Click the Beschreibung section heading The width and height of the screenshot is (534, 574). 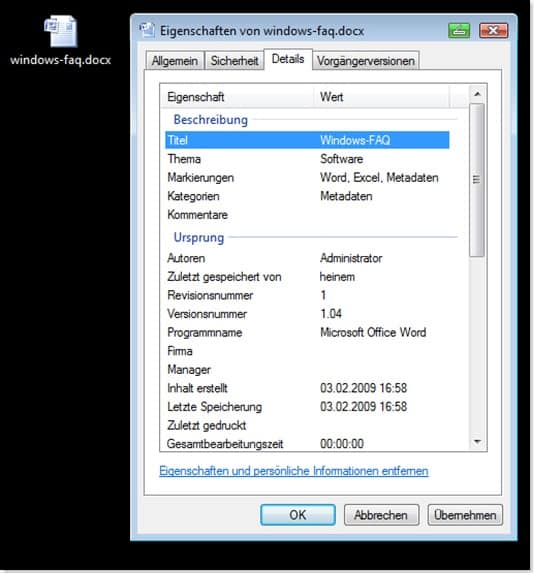tap(210, 120)
